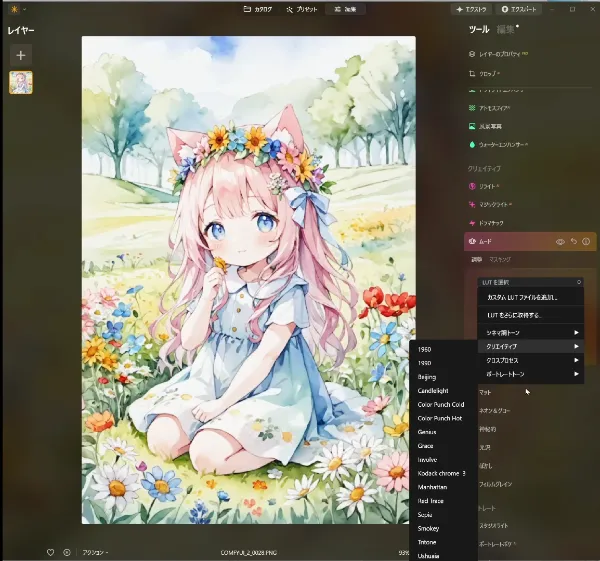
Task: Select the Involve LUT
Action: [x=443, y=460]
